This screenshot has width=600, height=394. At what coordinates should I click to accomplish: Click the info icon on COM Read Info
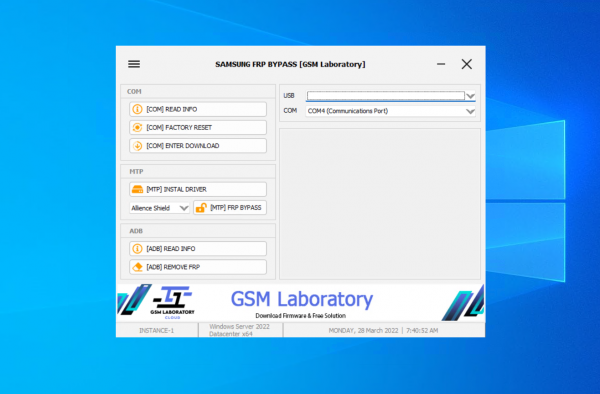[137, 109]
